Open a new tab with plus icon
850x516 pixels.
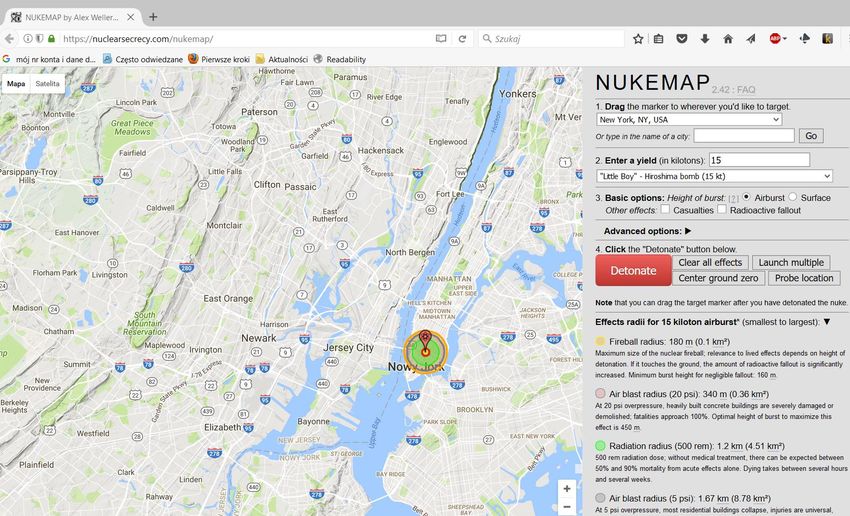153,17
